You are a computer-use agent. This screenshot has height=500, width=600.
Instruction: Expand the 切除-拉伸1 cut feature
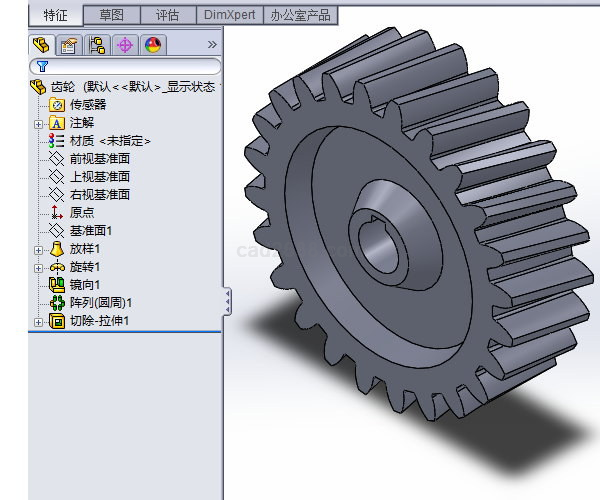click(39, 321)
